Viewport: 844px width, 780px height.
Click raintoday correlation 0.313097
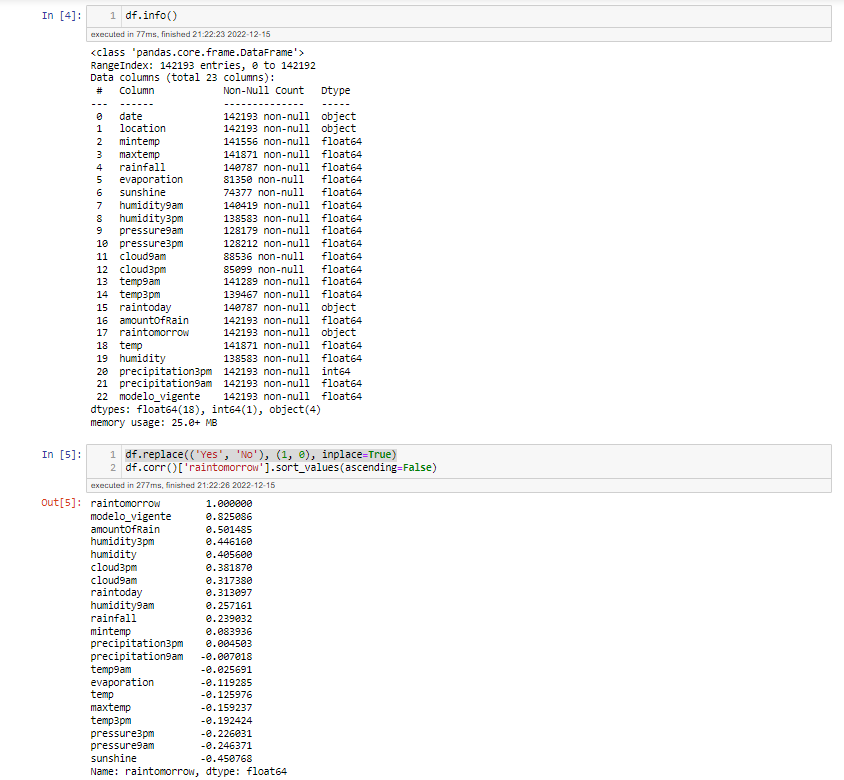click(229, 593)
